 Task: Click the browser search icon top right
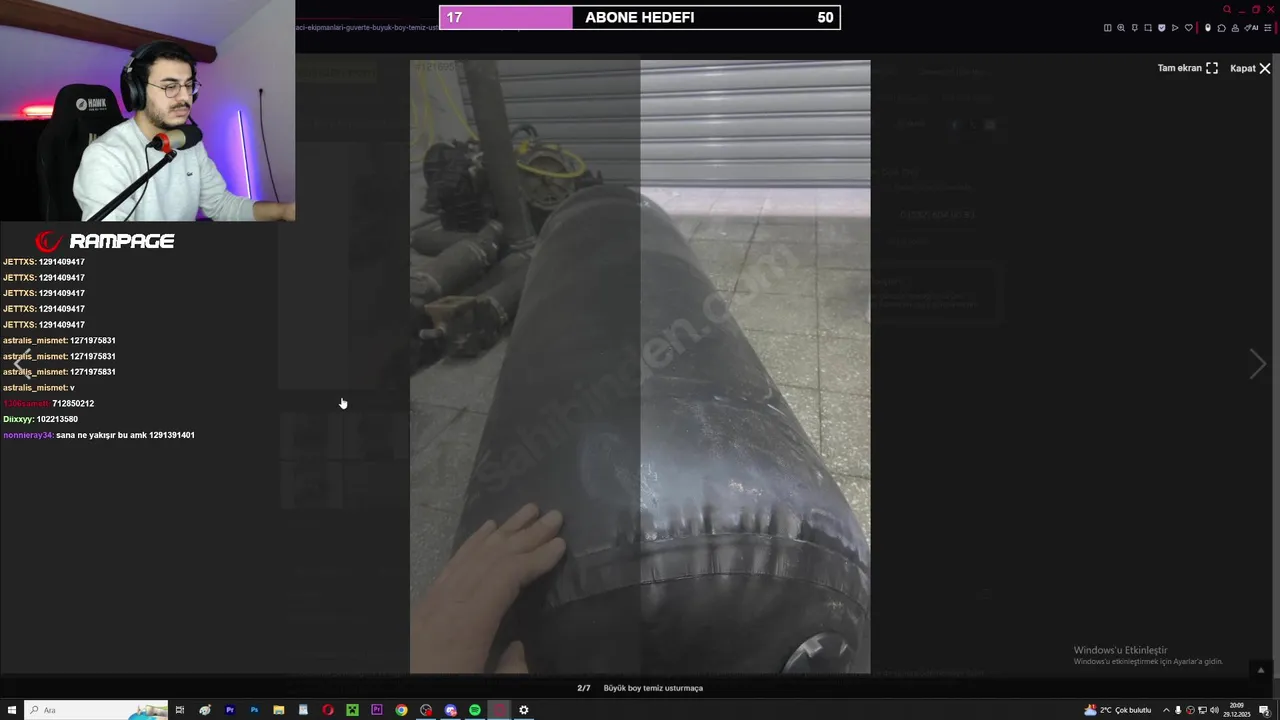(x=1227, y=9)
